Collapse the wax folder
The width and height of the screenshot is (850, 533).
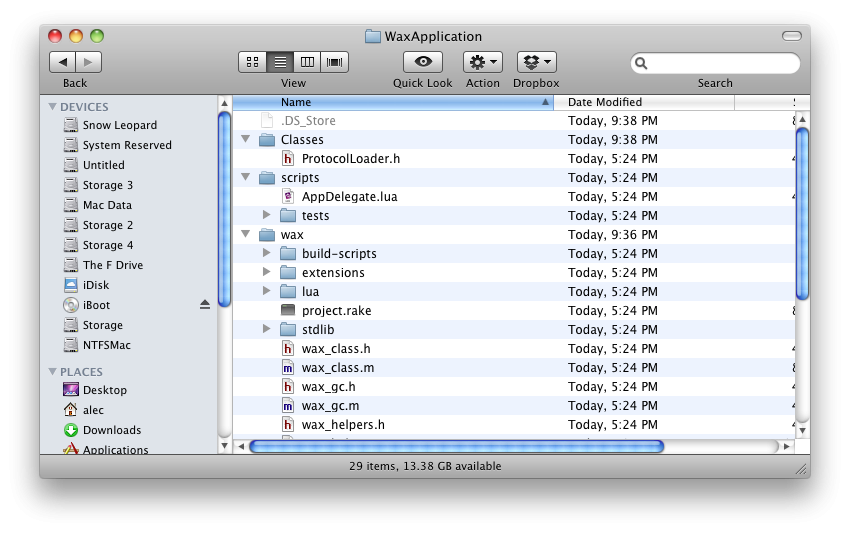[x=246, y=234]
